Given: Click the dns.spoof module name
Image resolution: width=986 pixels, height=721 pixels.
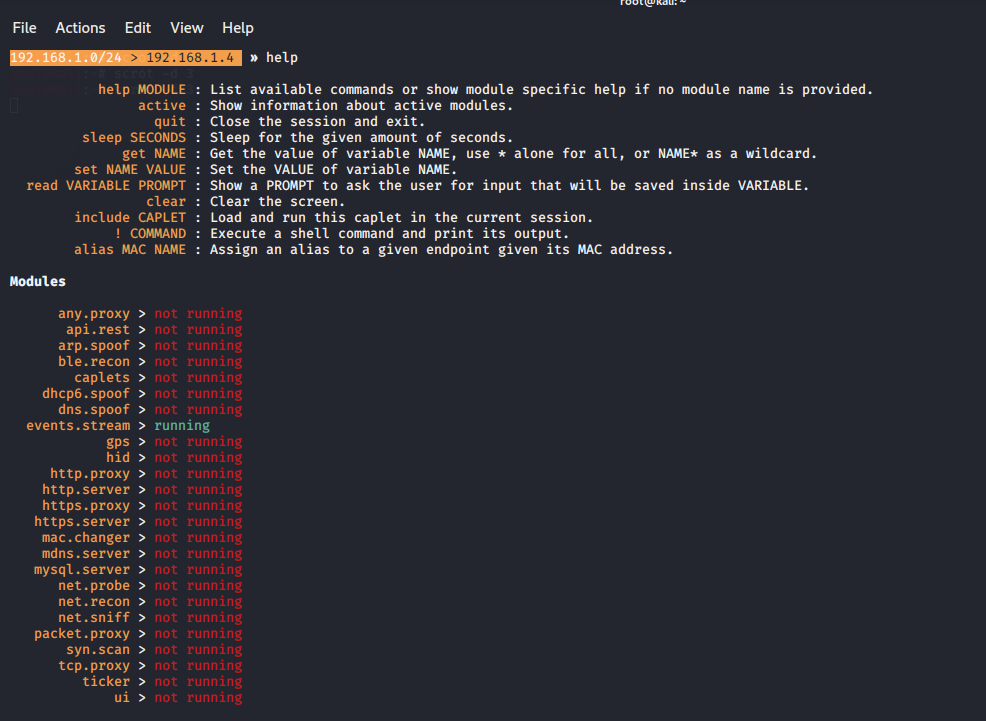Looking at the screenshot, I should pos(94,410).
